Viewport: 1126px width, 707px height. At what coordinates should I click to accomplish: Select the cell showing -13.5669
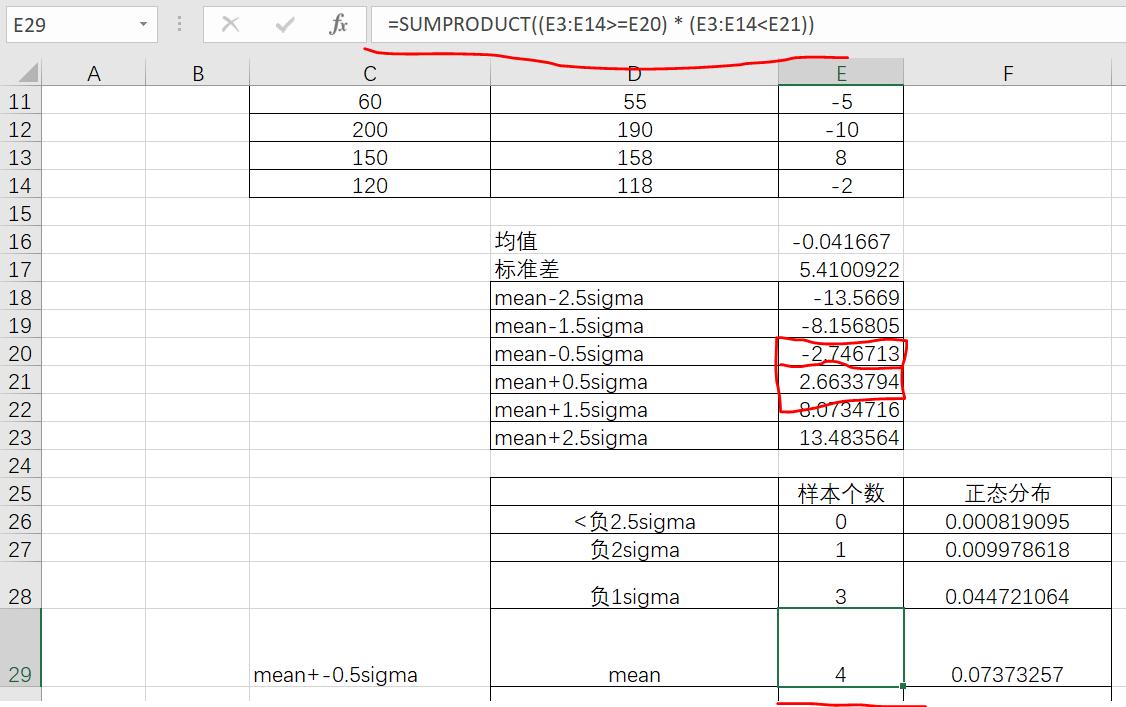(x=840, y=297)
